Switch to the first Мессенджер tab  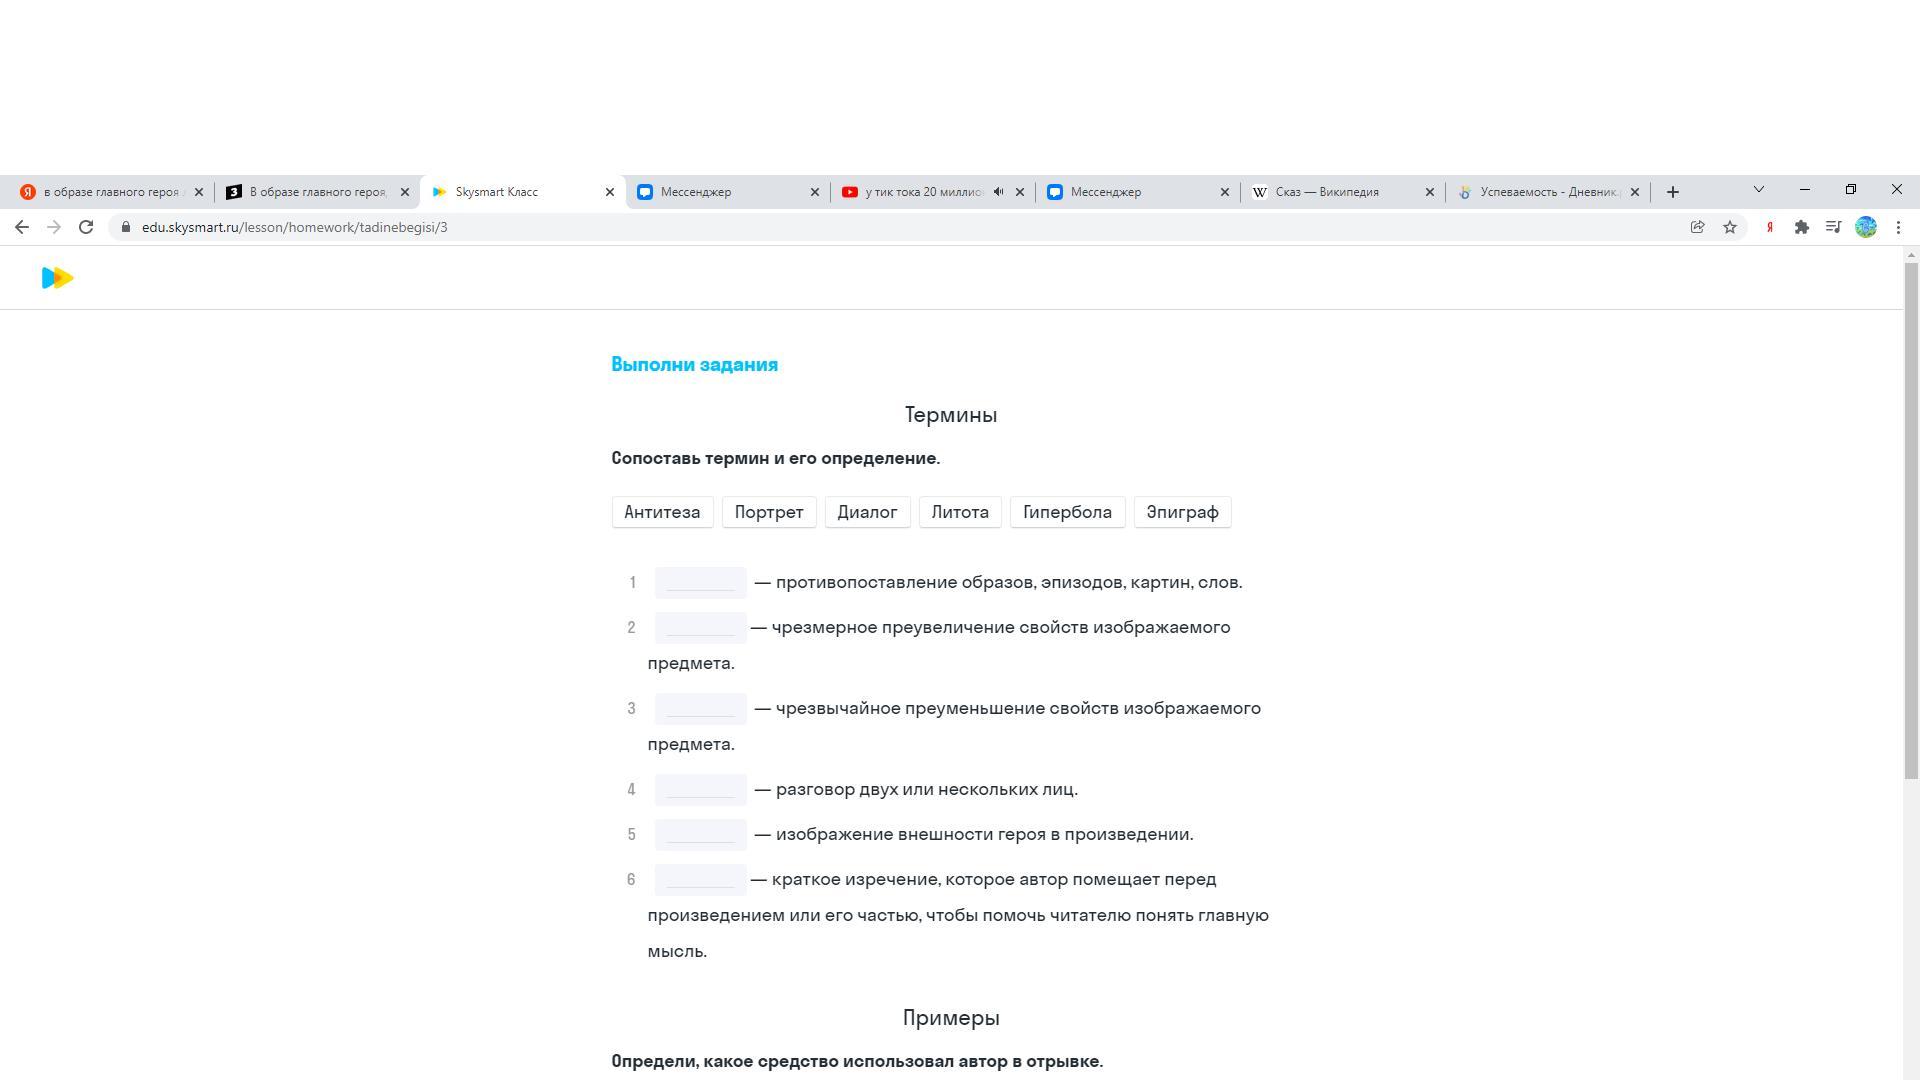(727, 192)
